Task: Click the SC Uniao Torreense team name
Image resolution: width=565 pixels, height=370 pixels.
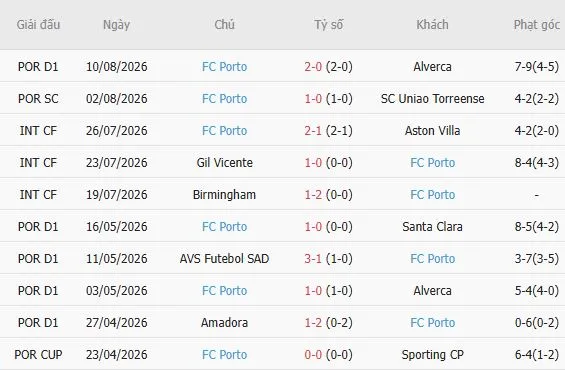Action: pos(432,99)
